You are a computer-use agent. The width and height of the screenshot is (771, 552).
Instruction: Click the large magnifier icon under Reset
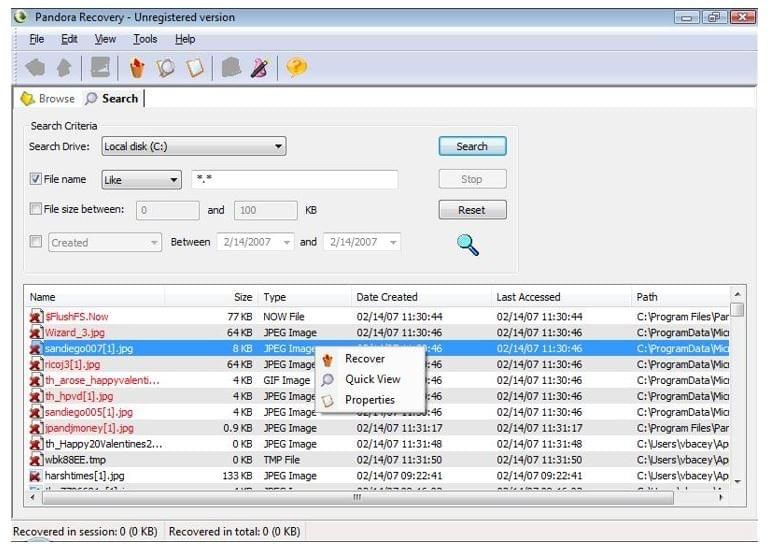pyautogui.click(x=468, y=244)
